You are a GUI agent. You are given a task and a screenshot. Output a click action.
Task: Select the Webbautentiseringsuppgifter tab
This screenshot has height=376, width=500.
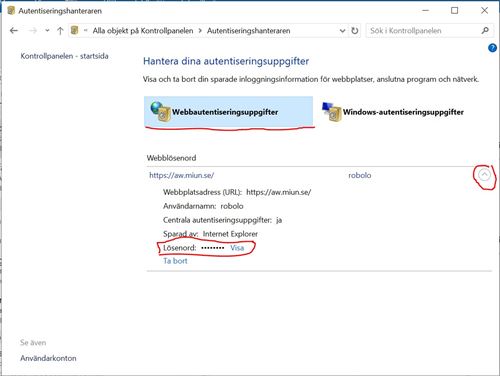pyautogui.click(x=229, y=112)
